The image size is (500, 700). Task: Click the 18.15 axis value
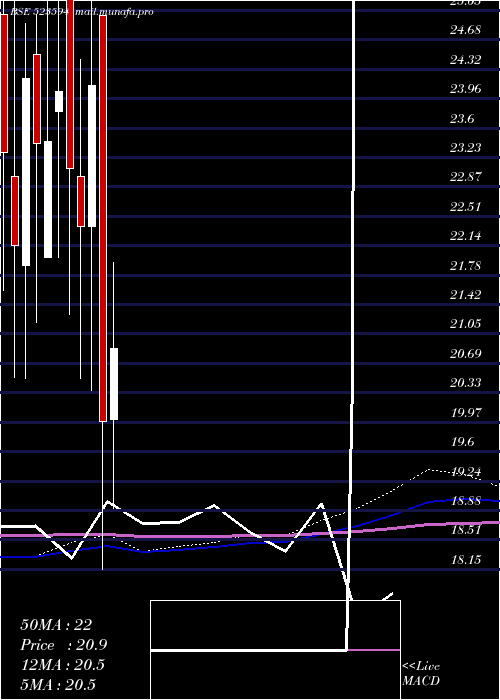465,559
